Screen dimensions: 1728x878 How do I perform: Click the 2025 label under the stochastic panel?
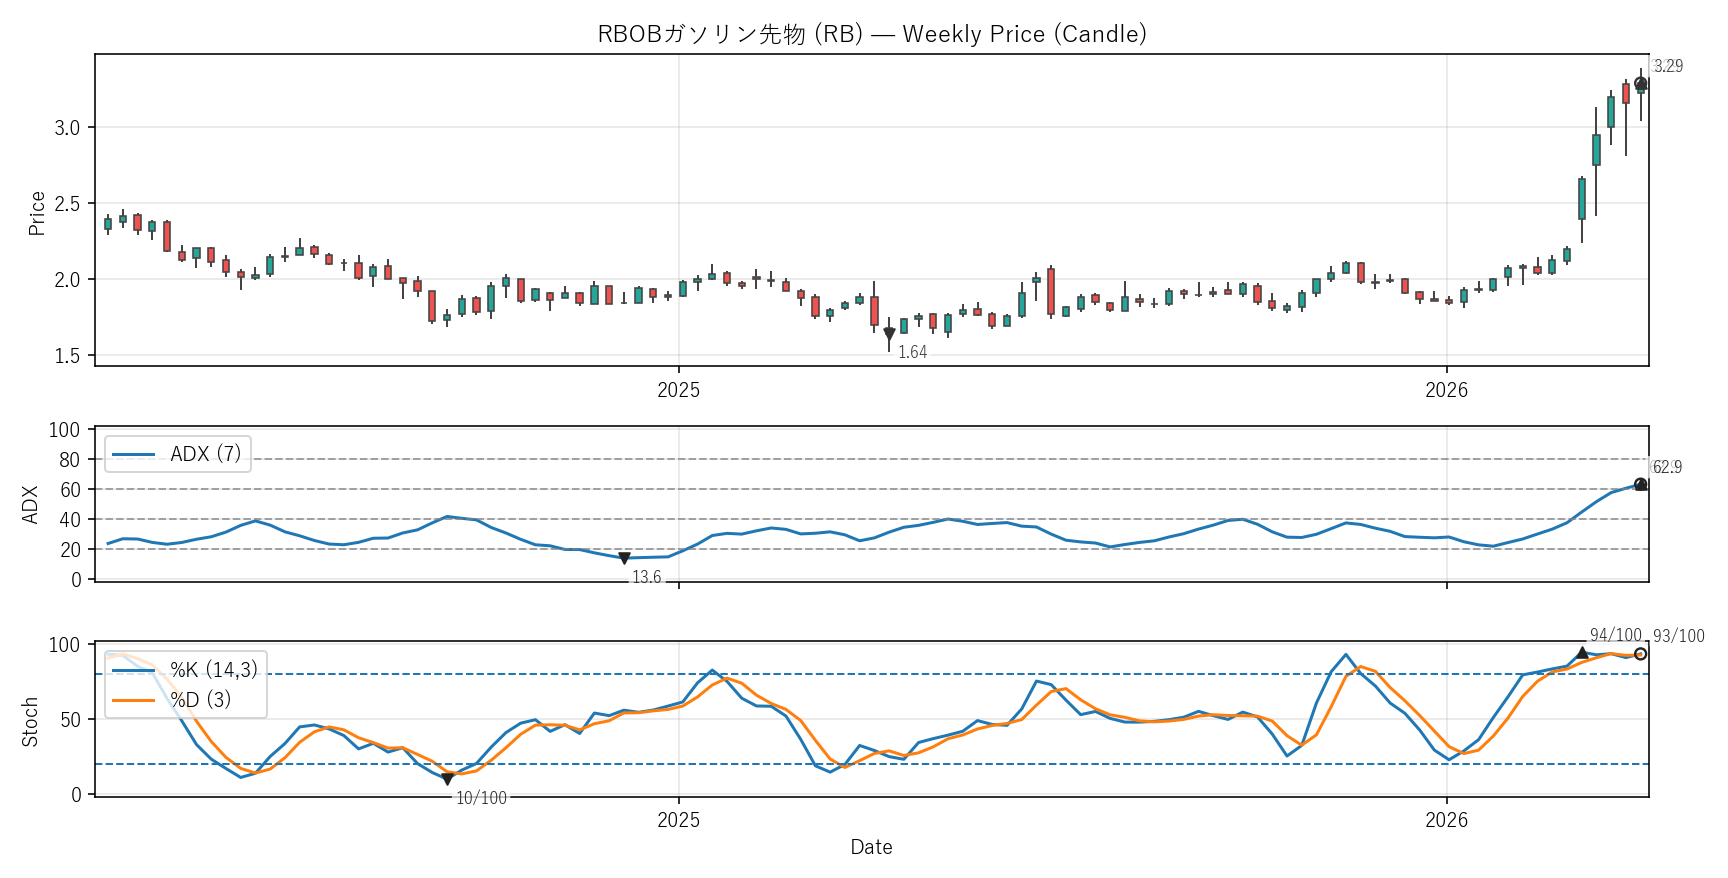coord(678,821)
